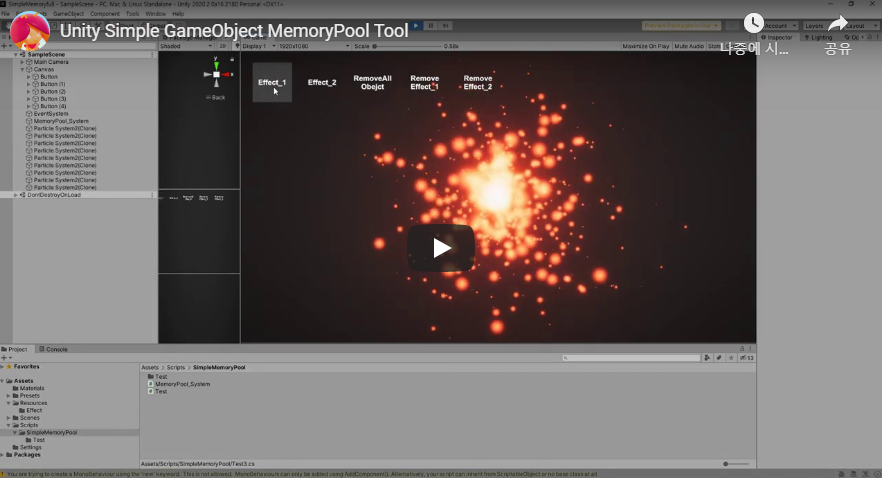
Task: Expand the Main Camera object
Action: (x=22, y=62)
